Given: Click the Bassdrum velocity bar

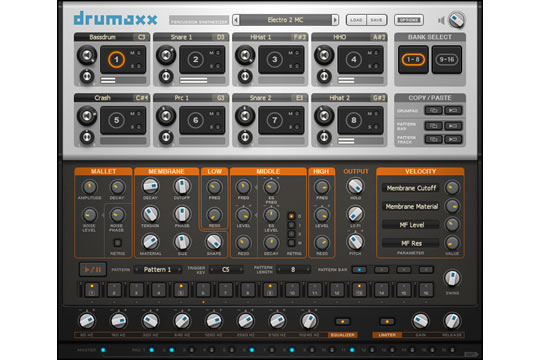Looking at the screenshot, I should (x=123, y=80).
